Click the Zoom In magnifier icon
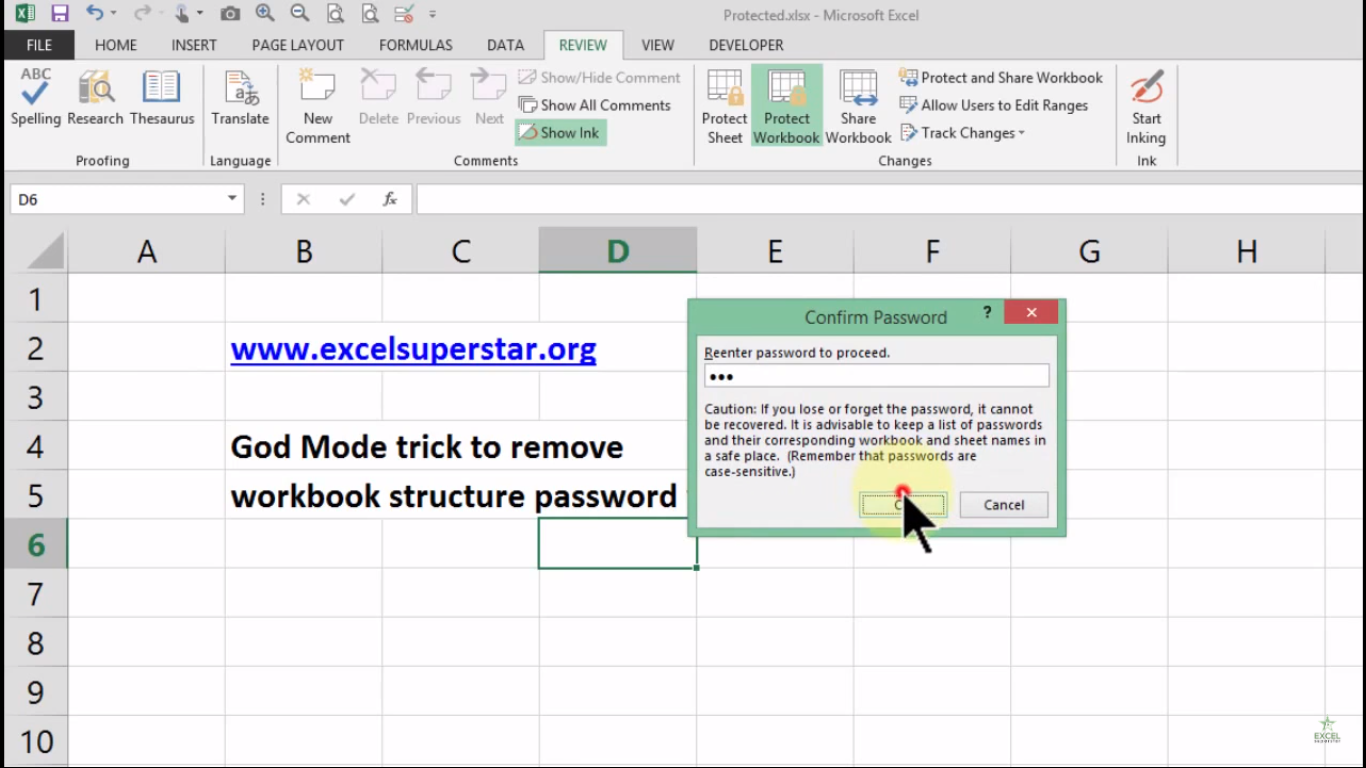Viewport: 1366px width, 768px height. coord(265,14)
